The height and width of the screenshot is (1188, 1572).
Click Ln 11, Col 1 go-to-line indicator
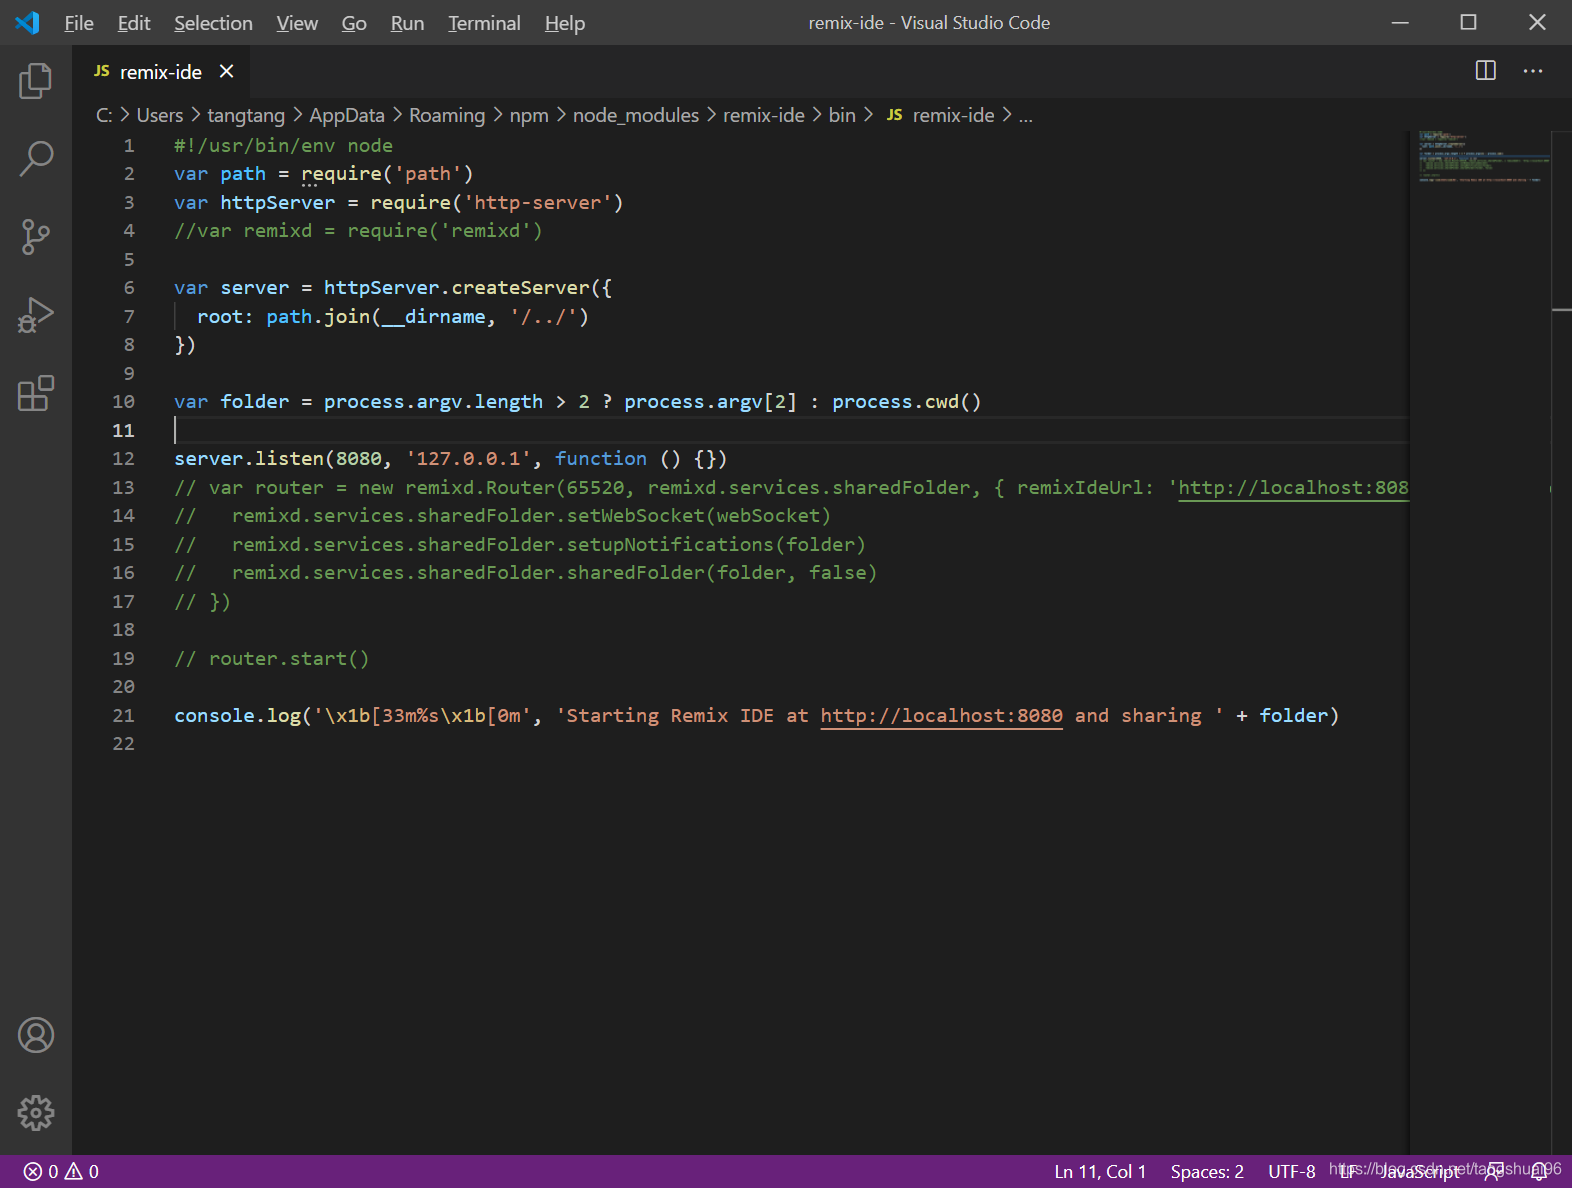tap(1100, 1171)
